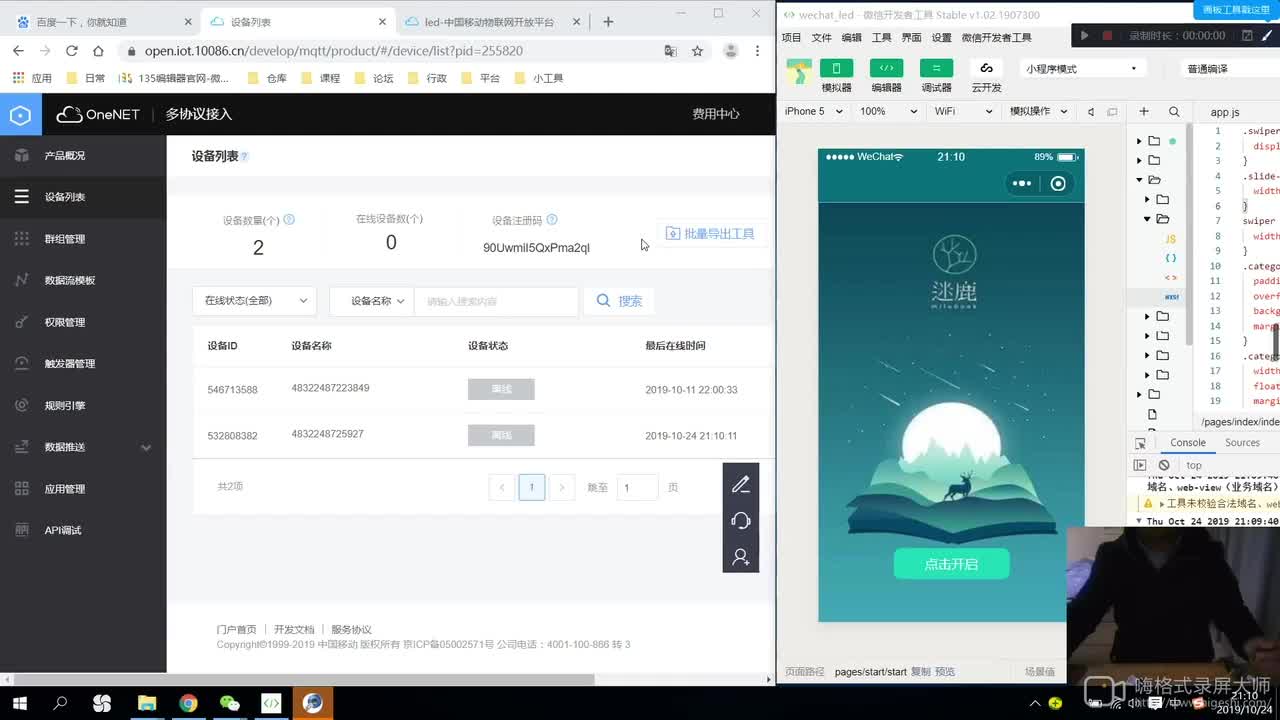This screenshot has width=1280, height=720.
Task: Open 小工具 bookmark folder
Action: click(x=539, y=78)
